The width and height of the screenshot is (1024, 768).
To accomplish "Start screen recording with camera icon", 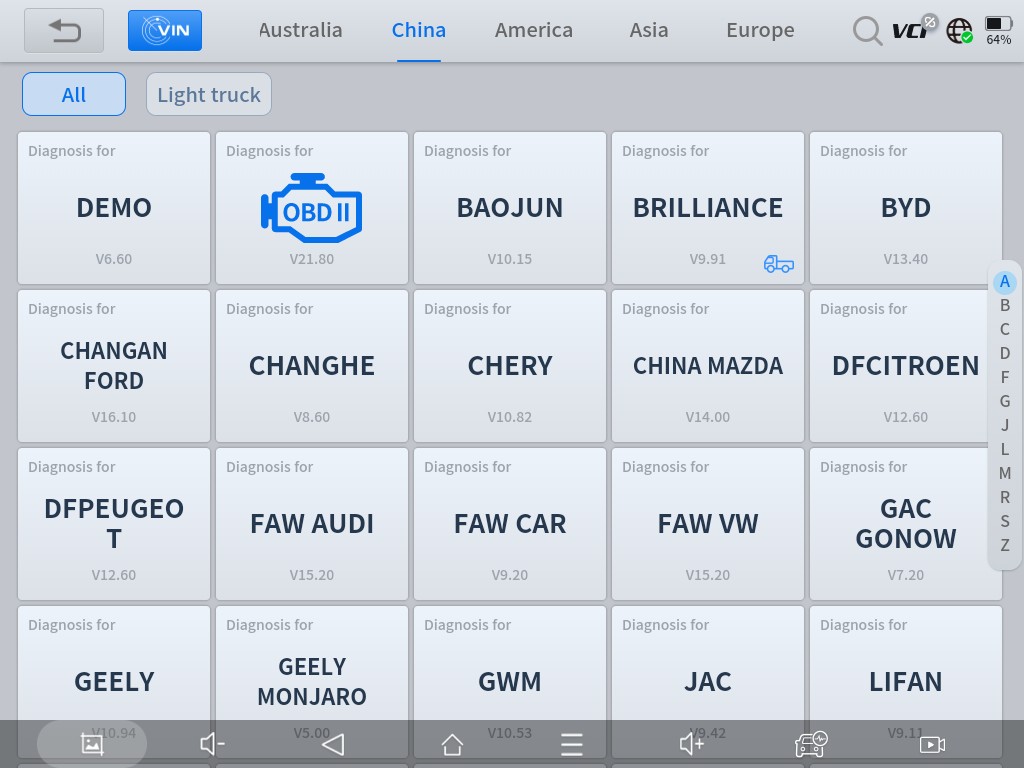I will coord(932,744).
